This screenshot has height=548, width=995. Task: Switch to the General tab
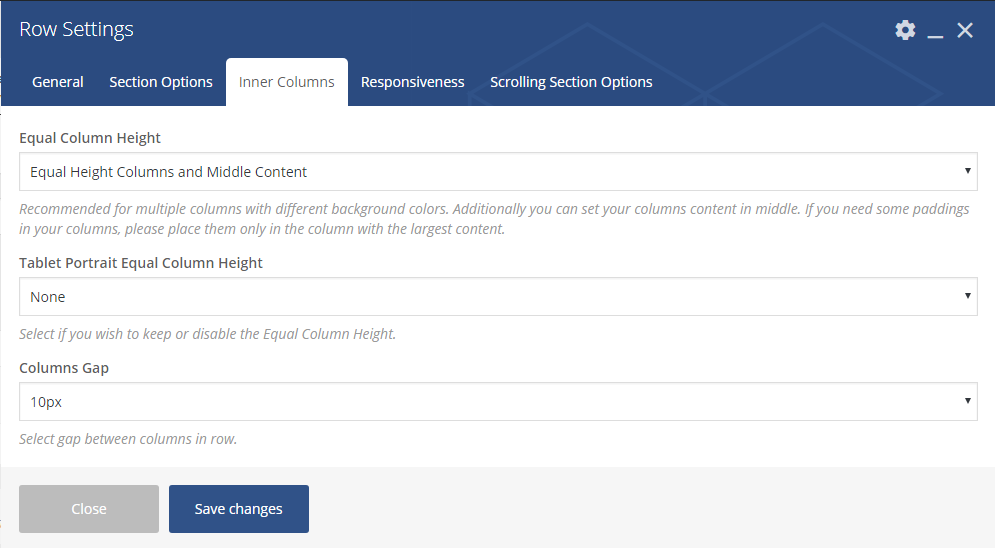(x=58, y=82)
